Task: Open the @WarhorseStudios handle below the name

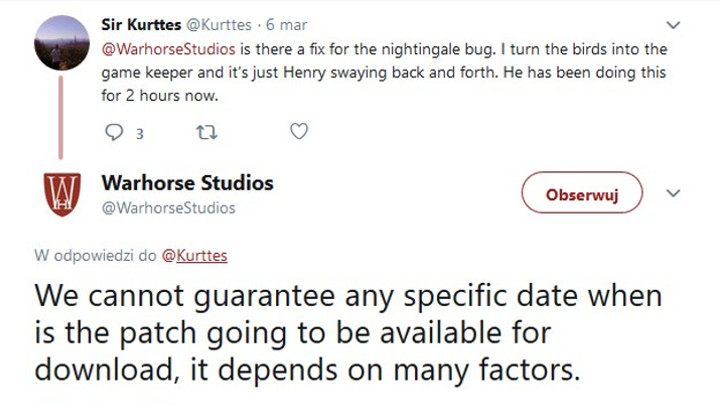Action: (169, 207)
